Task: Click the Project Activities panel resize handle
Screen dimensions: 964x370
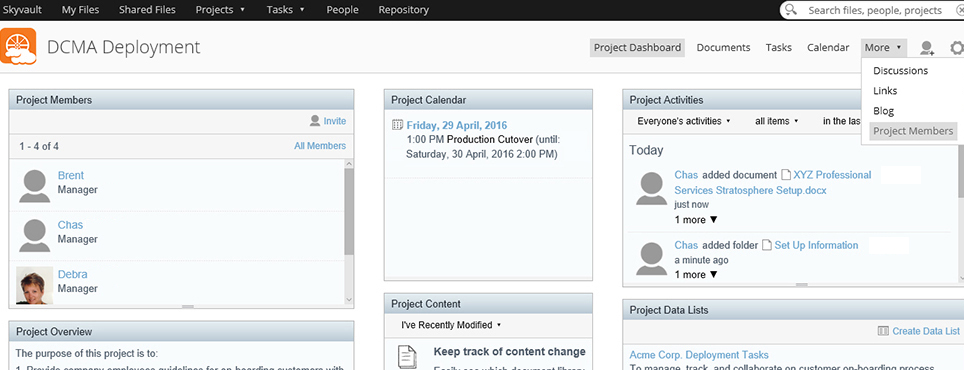Action: 801,285
